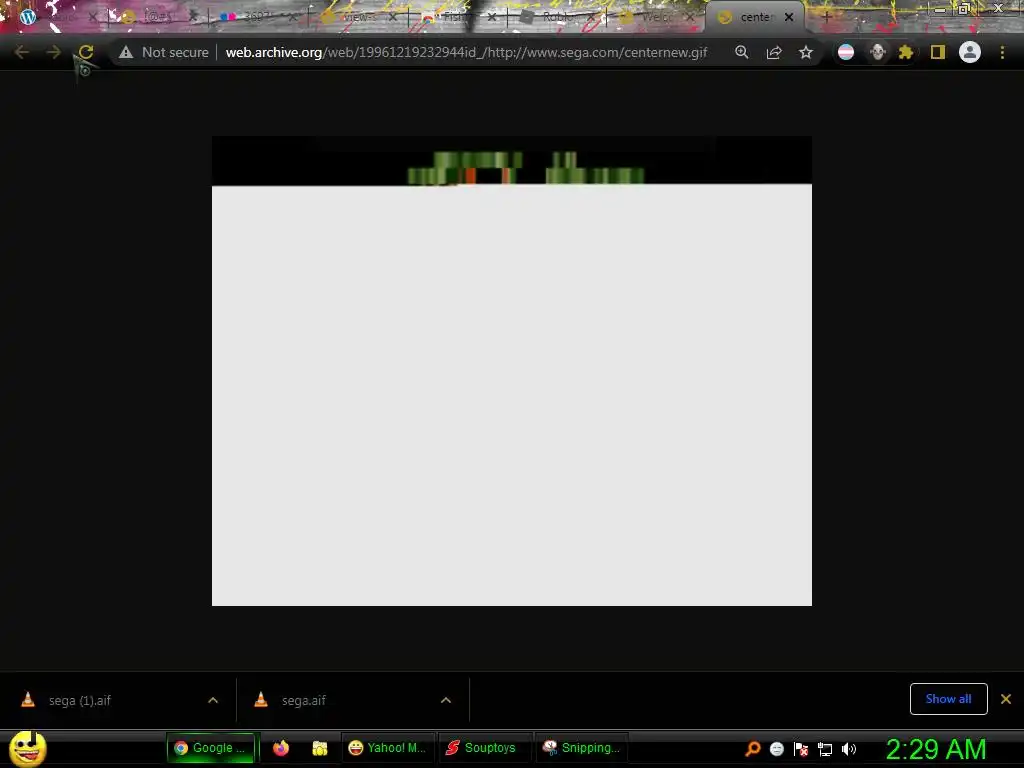Reload the archived Sega GIF page
The image size is (1024, 768).
[x=86, y=52]
